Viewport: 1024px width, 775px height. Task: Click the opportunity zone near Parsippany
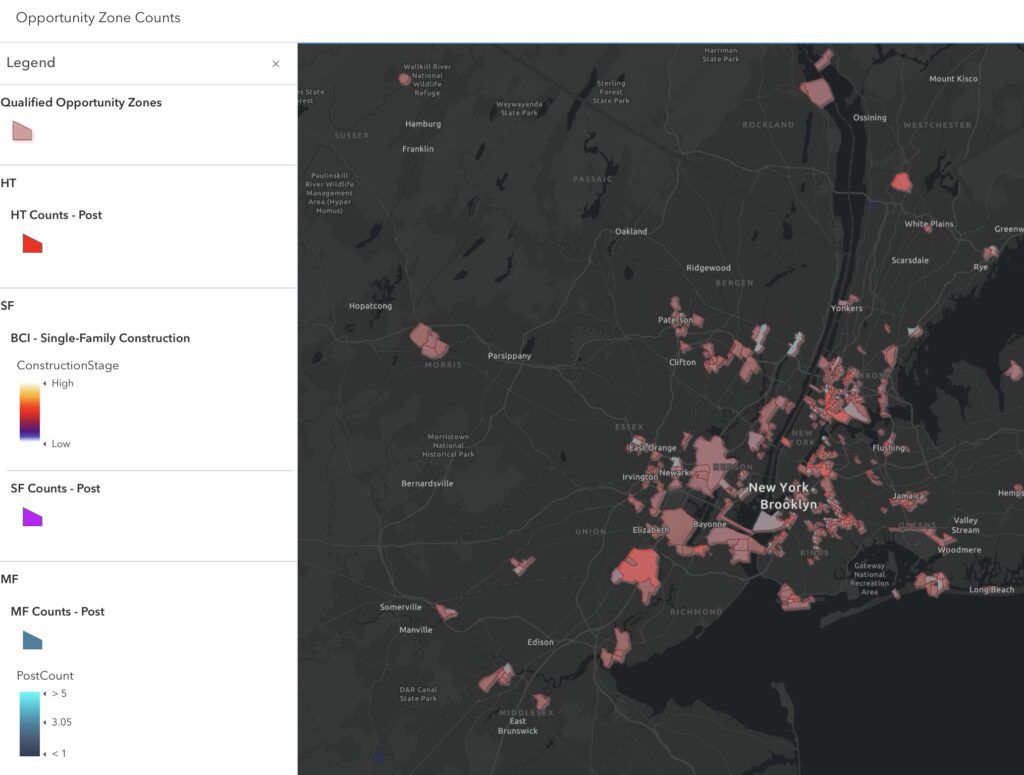point(428,341)
